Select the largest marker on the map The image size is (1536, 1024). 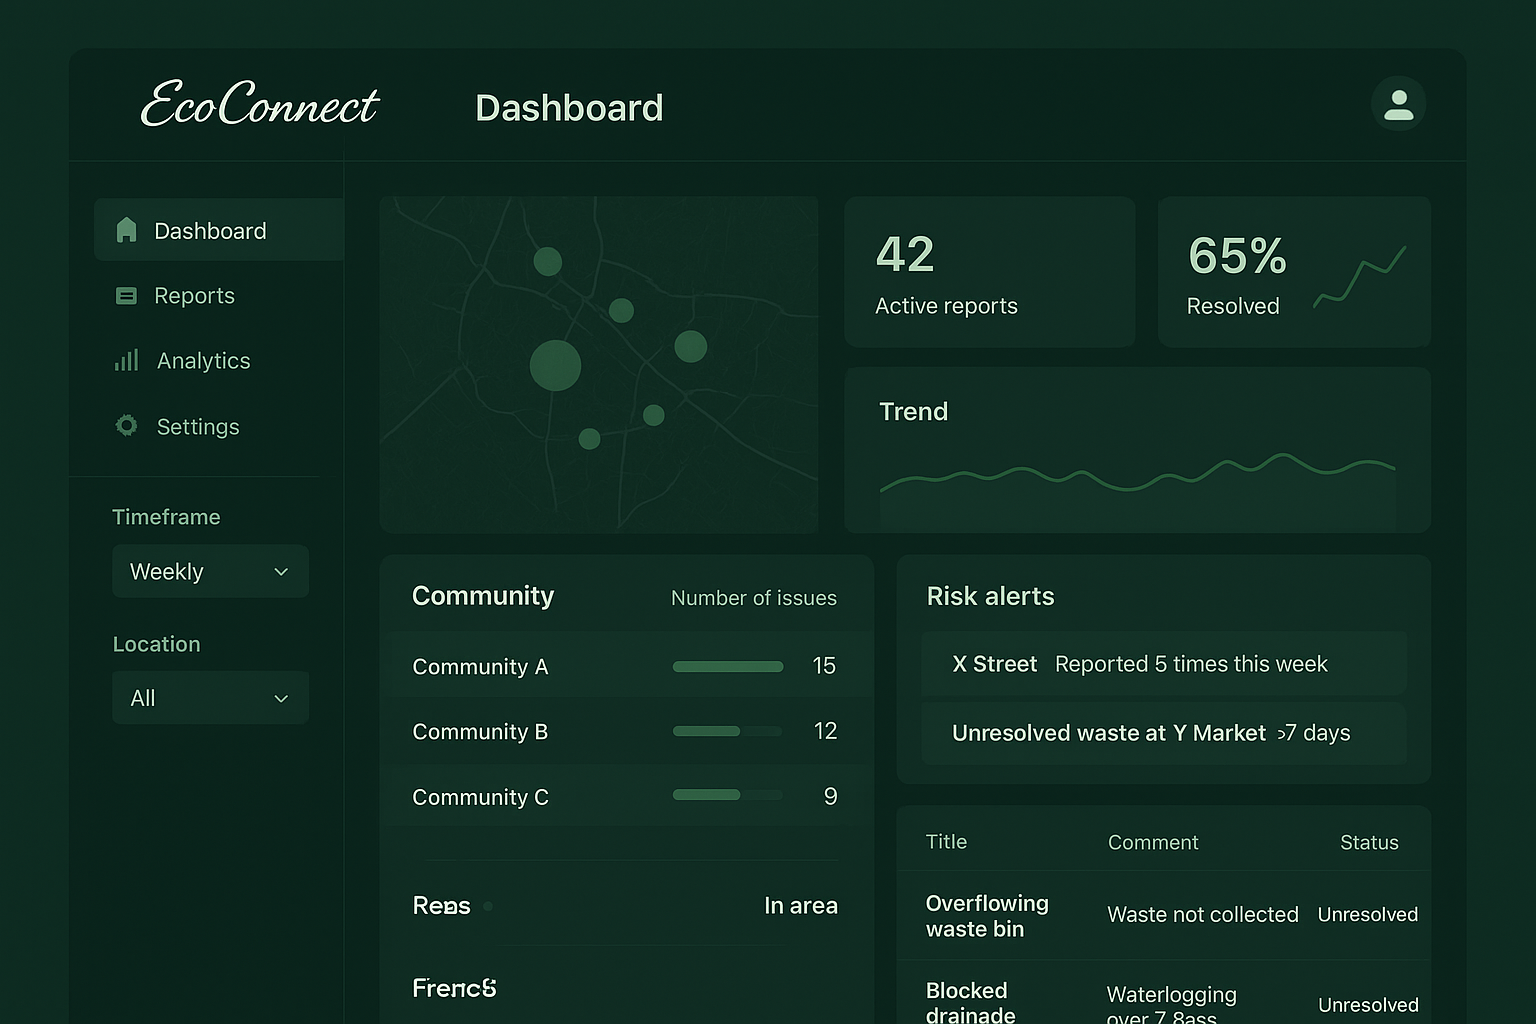[x=555, y=365]
